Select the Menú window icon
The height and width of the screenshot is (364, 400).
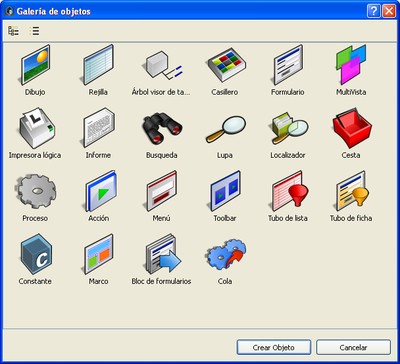pos(161,191)
